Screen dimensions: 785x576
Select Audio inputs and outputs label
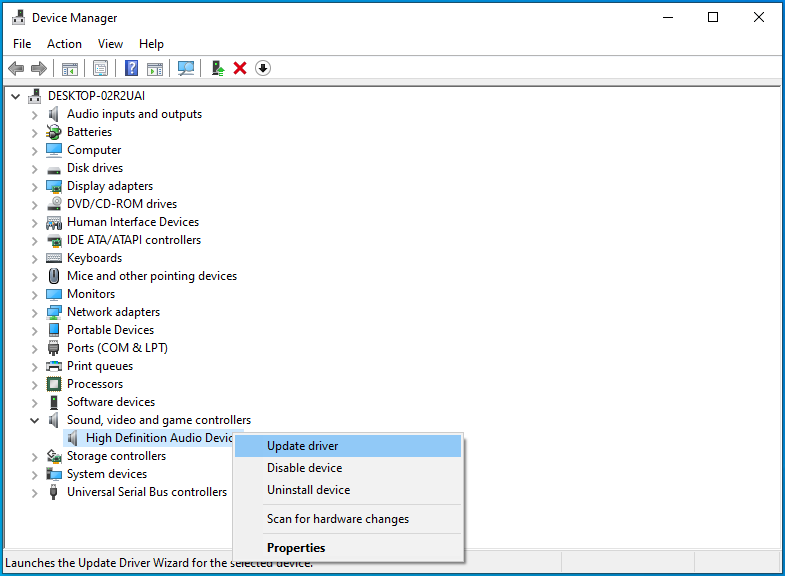(135, 114)
